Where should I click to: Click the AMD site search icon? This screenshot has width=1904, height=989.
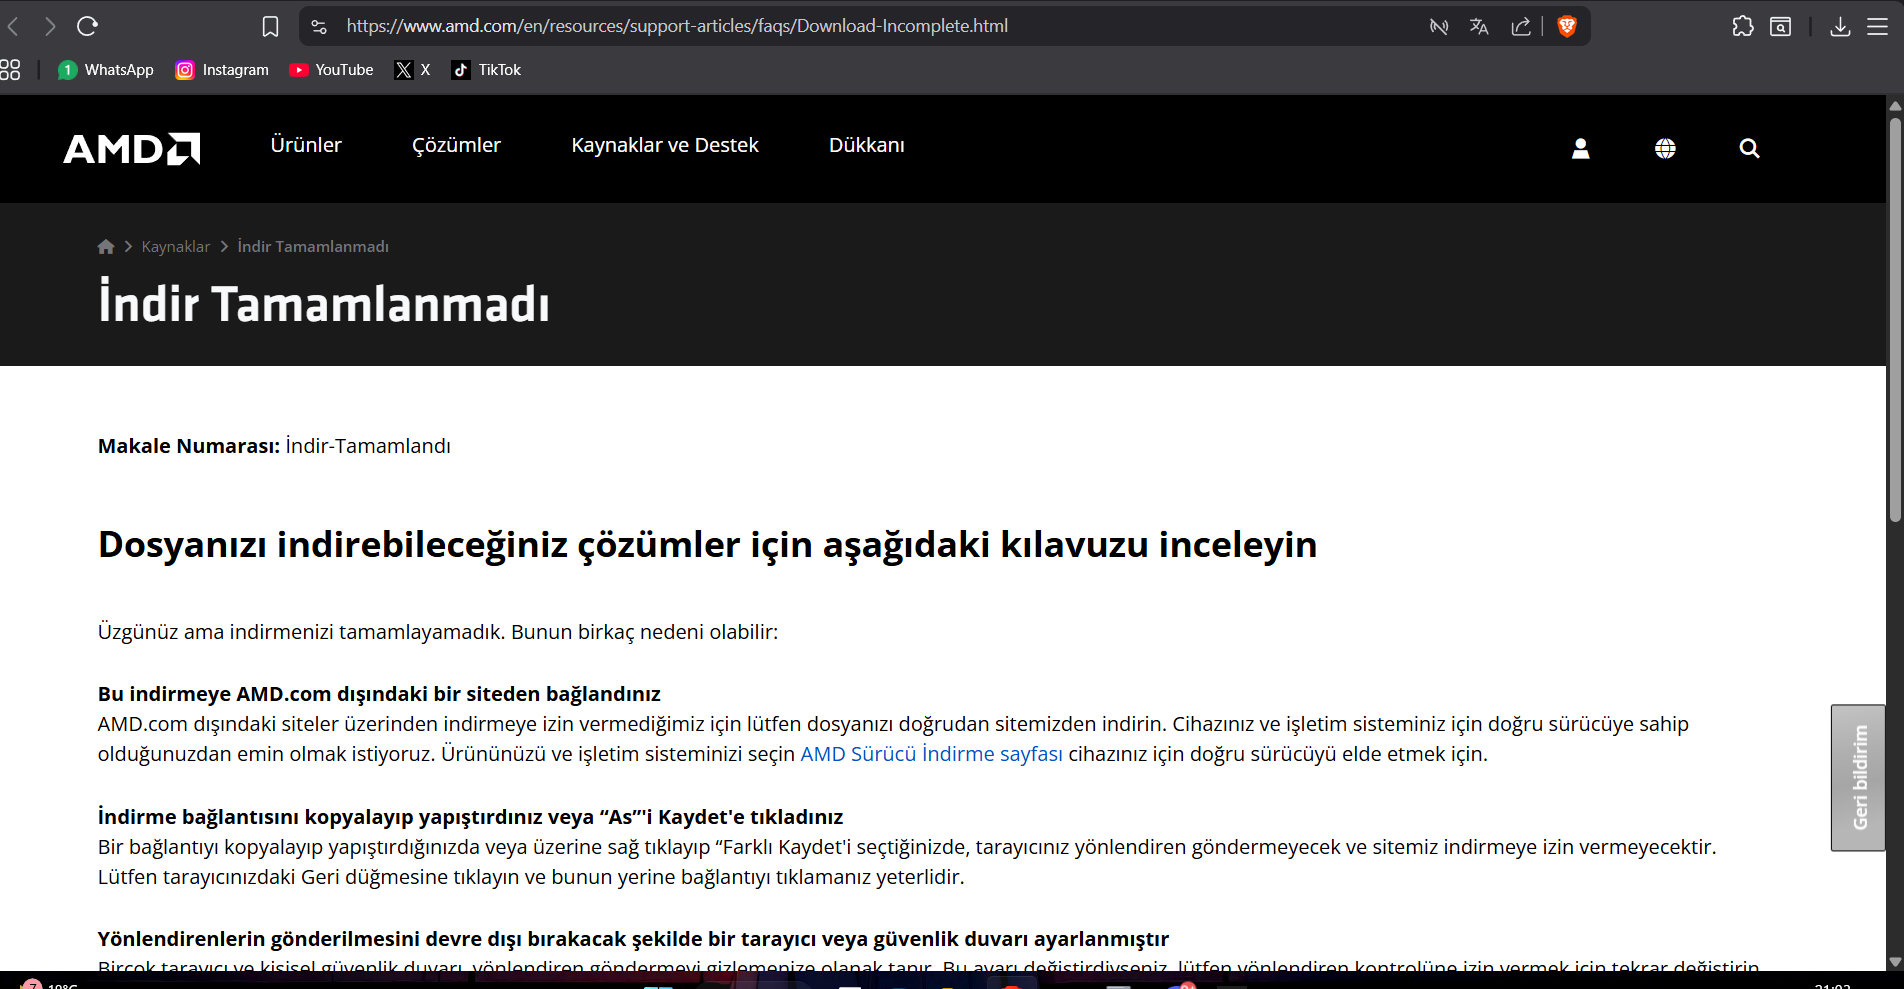pos(1749,148)
